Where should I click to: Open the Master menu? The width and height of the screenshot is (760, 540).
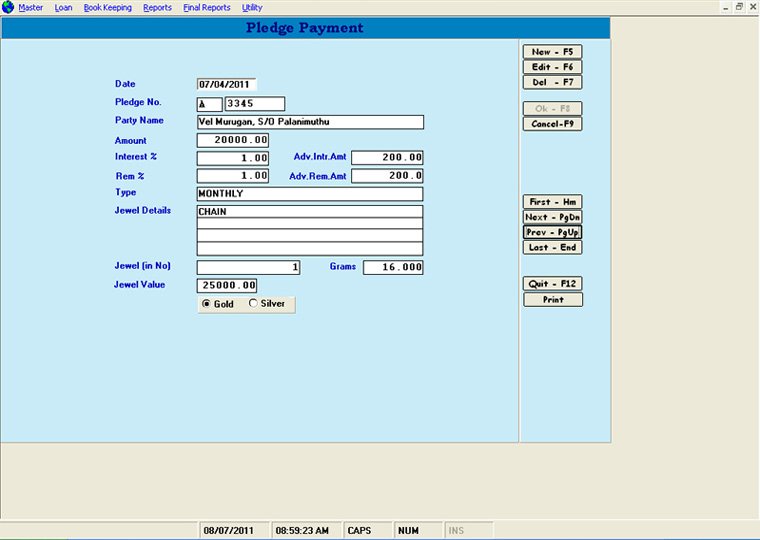31,7
